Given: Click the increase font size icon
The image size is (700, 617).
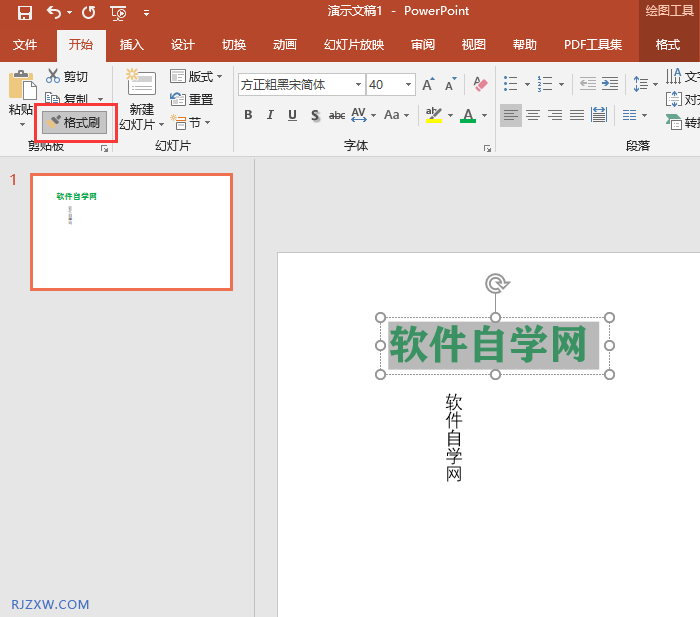Looking at the screenshot, I should tap(428, 85).
